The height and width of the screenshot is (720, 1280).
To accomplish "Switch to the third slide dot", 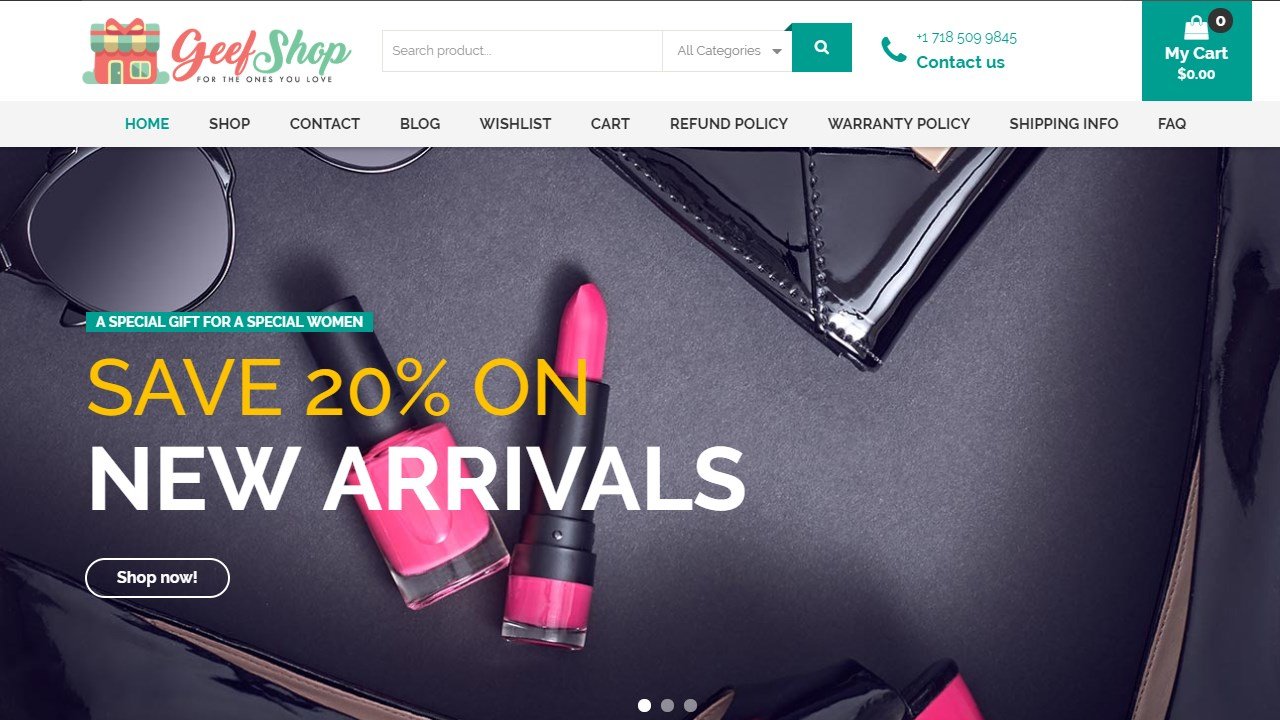I will coord(690,705).
